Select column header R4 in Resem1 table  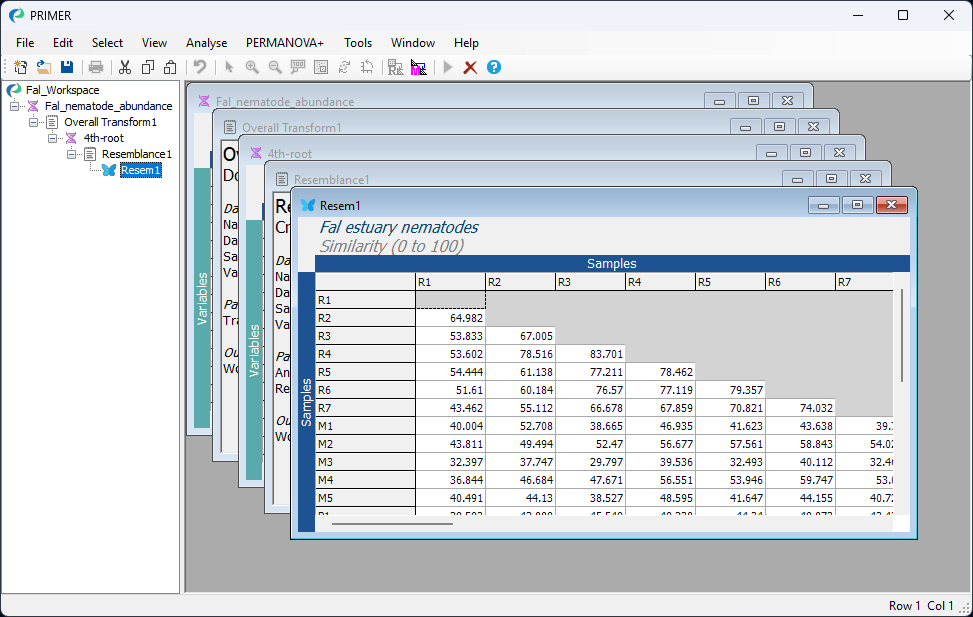pyautogui.click(x=660, y=282)
